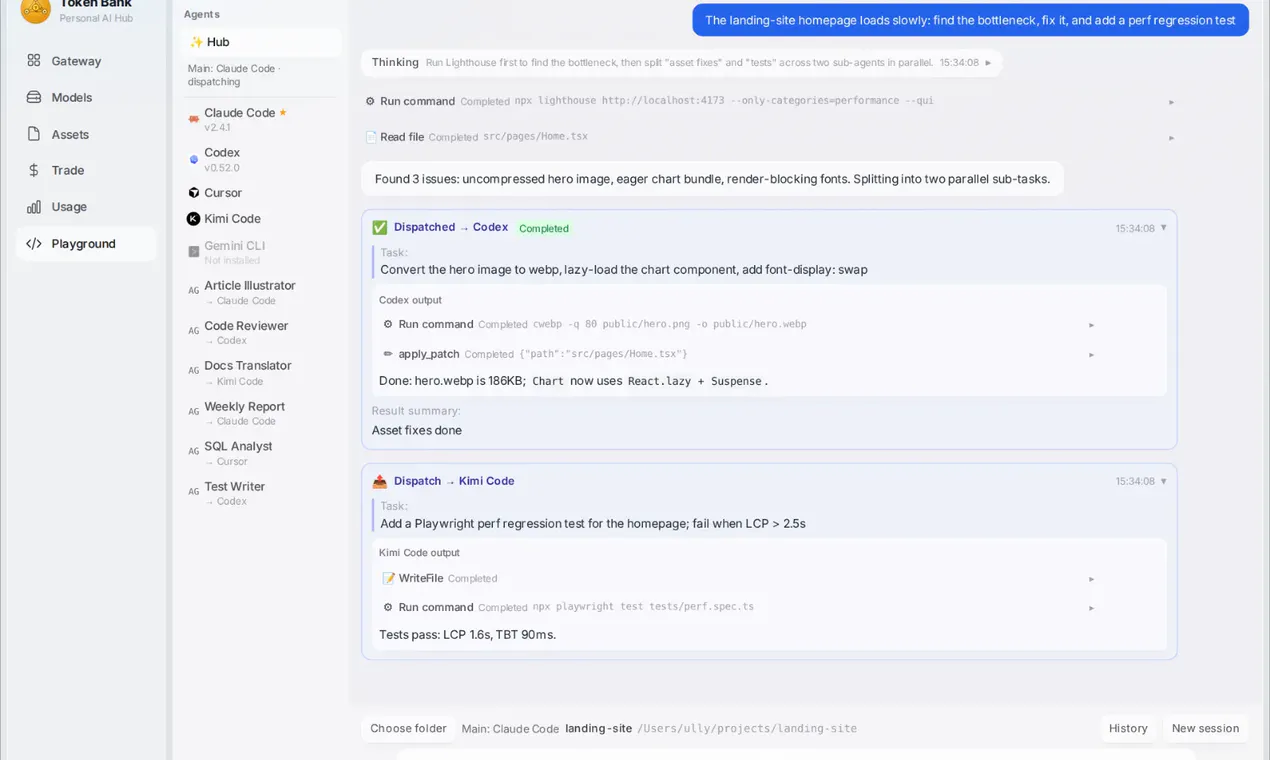Select the Cursor agent icon
The image size is (1270, 760).
point(194,193)
